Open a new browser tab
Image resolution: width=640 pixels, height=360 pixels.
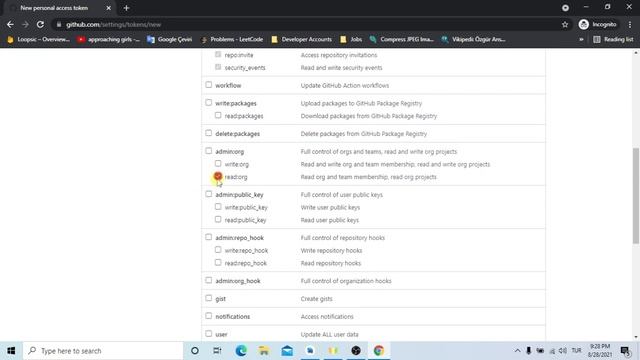[126, 8]
